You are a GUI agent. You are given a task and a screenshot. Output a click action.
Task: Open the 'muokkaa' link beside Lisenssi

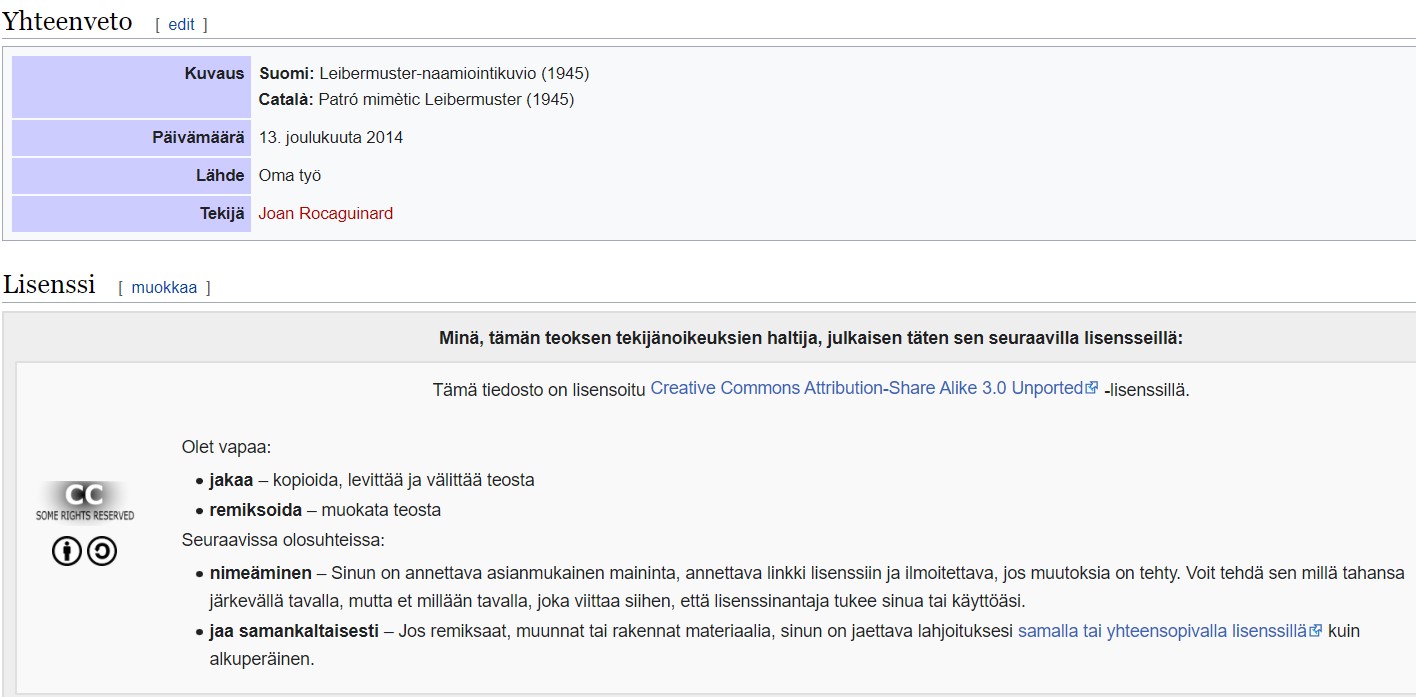coord(164,288)
